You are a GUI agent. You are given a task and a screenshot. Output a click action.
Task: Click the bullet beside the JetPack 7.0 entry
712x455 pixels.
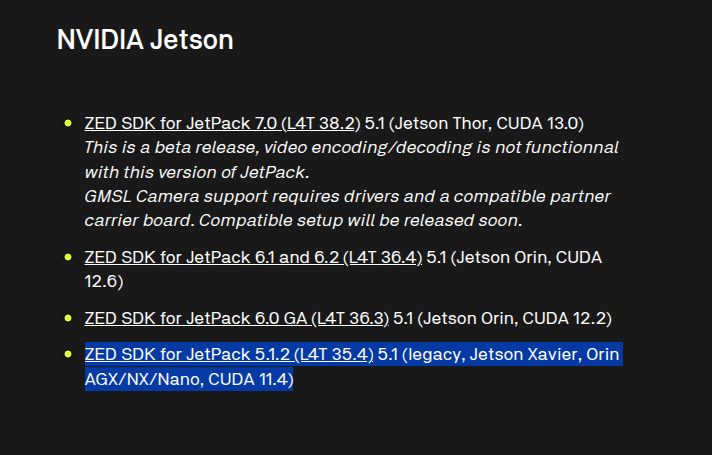point(68,123)
